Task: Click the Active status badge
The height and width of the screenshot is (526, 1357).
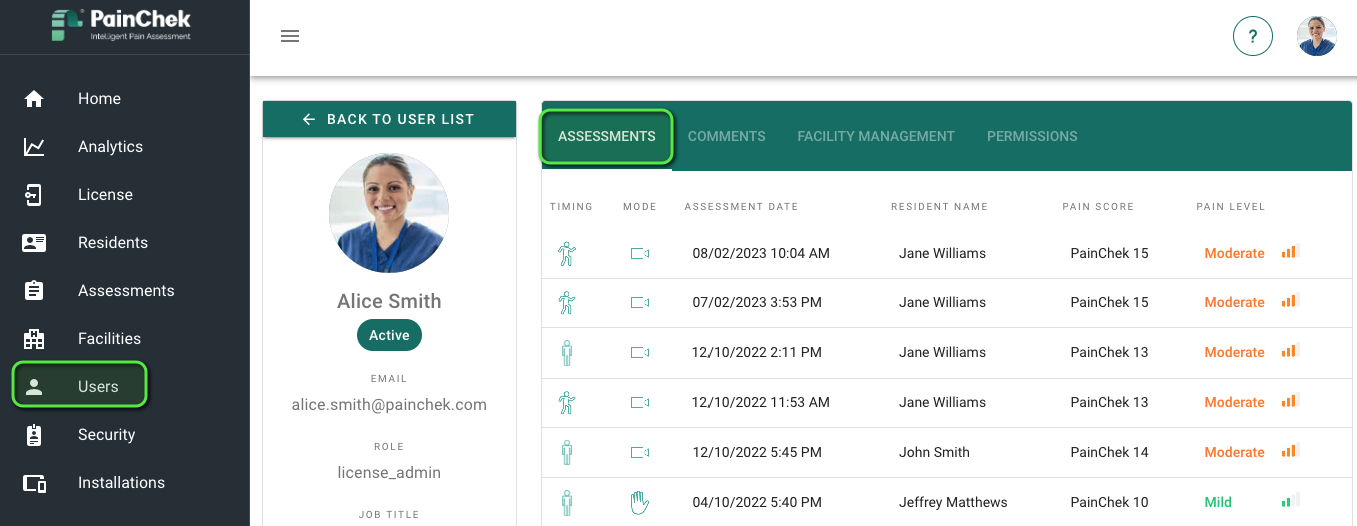Action: (389, 335)
